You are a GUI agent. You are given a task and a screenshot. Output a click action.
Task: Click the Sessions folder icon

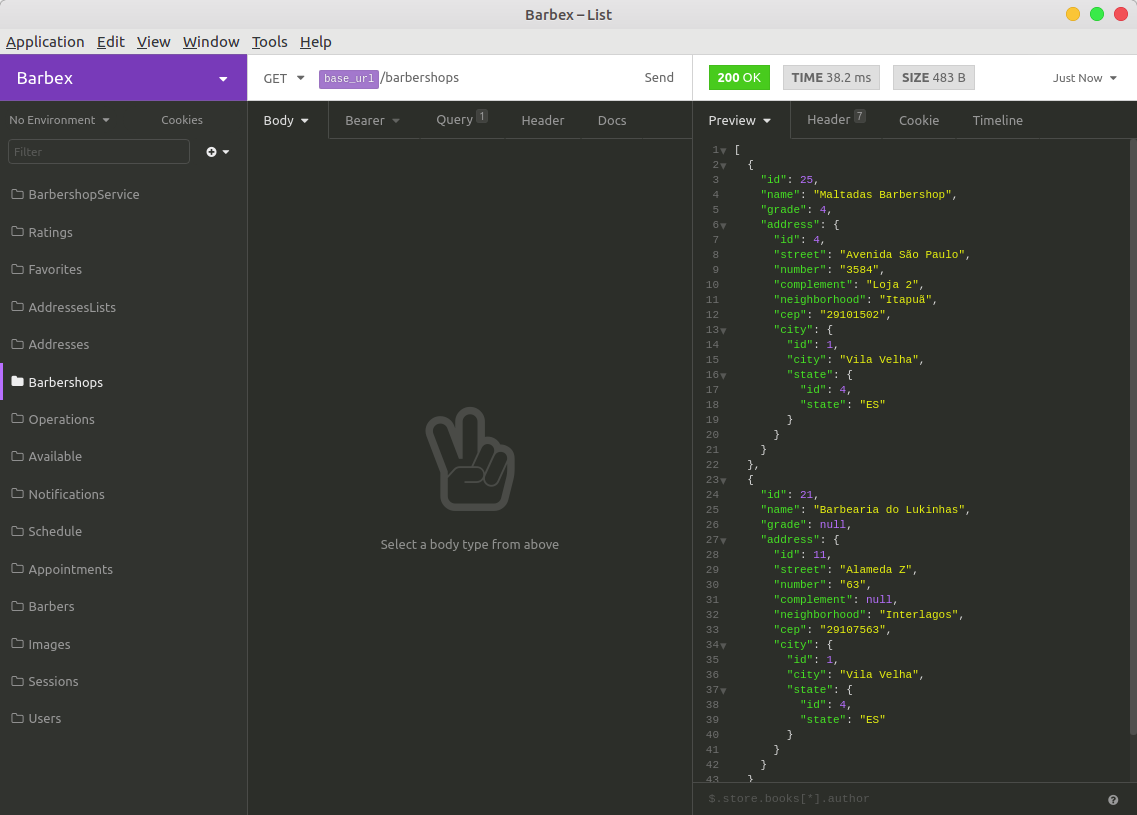[x=17, y=680]
